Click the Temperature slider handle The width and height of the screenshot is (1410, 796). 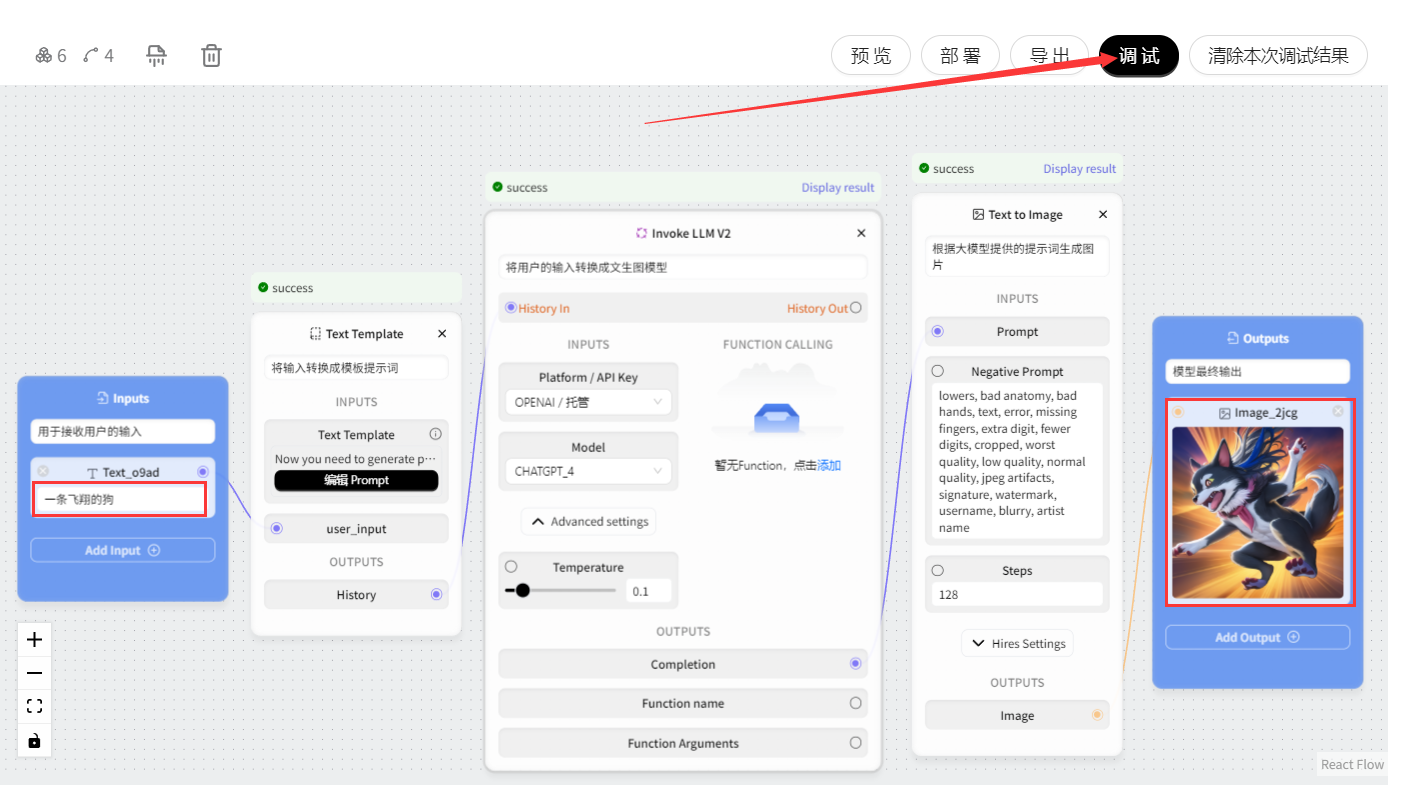click(522, 590)
